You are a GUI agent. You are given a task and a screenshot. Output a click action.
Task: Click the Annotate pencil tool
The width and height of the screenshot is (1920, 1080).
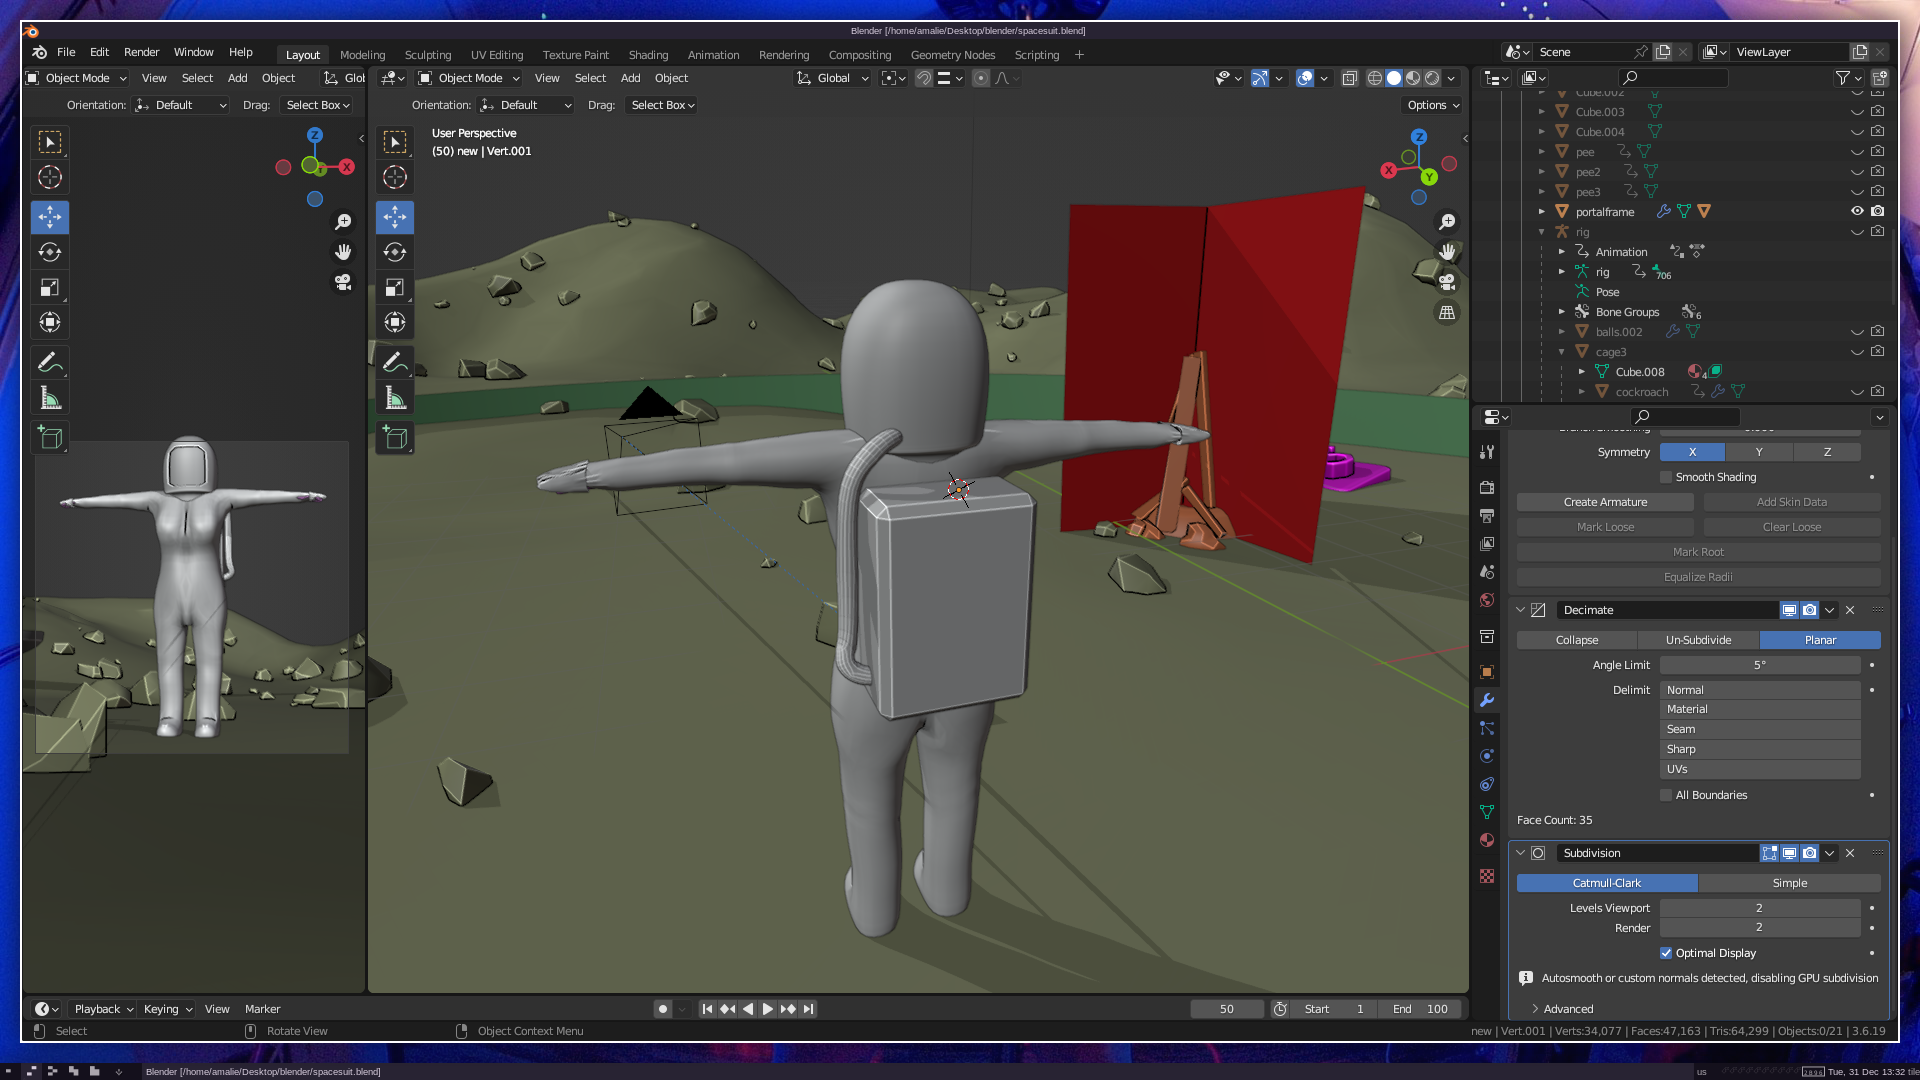point(395,362)
